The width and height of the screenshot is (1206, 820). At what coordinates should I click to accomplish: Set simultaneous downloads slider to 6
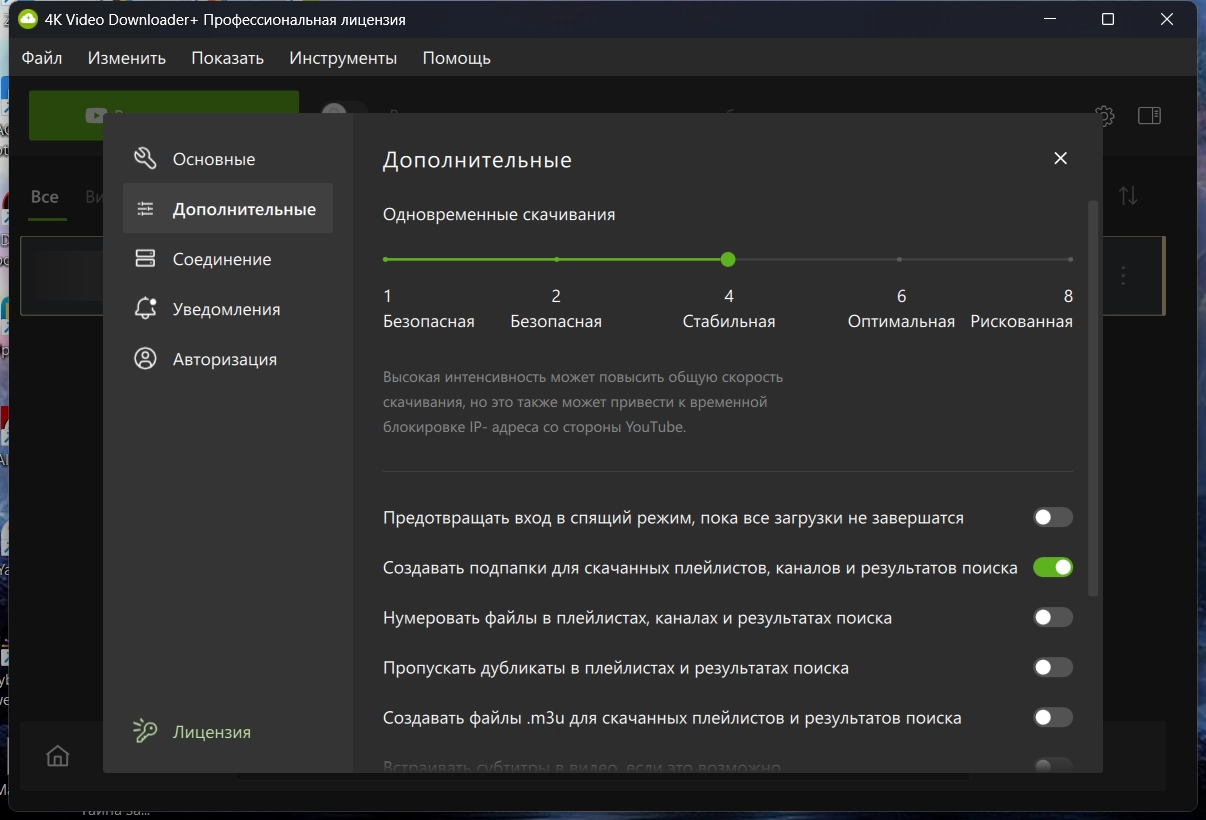click(x=900, y=260)
